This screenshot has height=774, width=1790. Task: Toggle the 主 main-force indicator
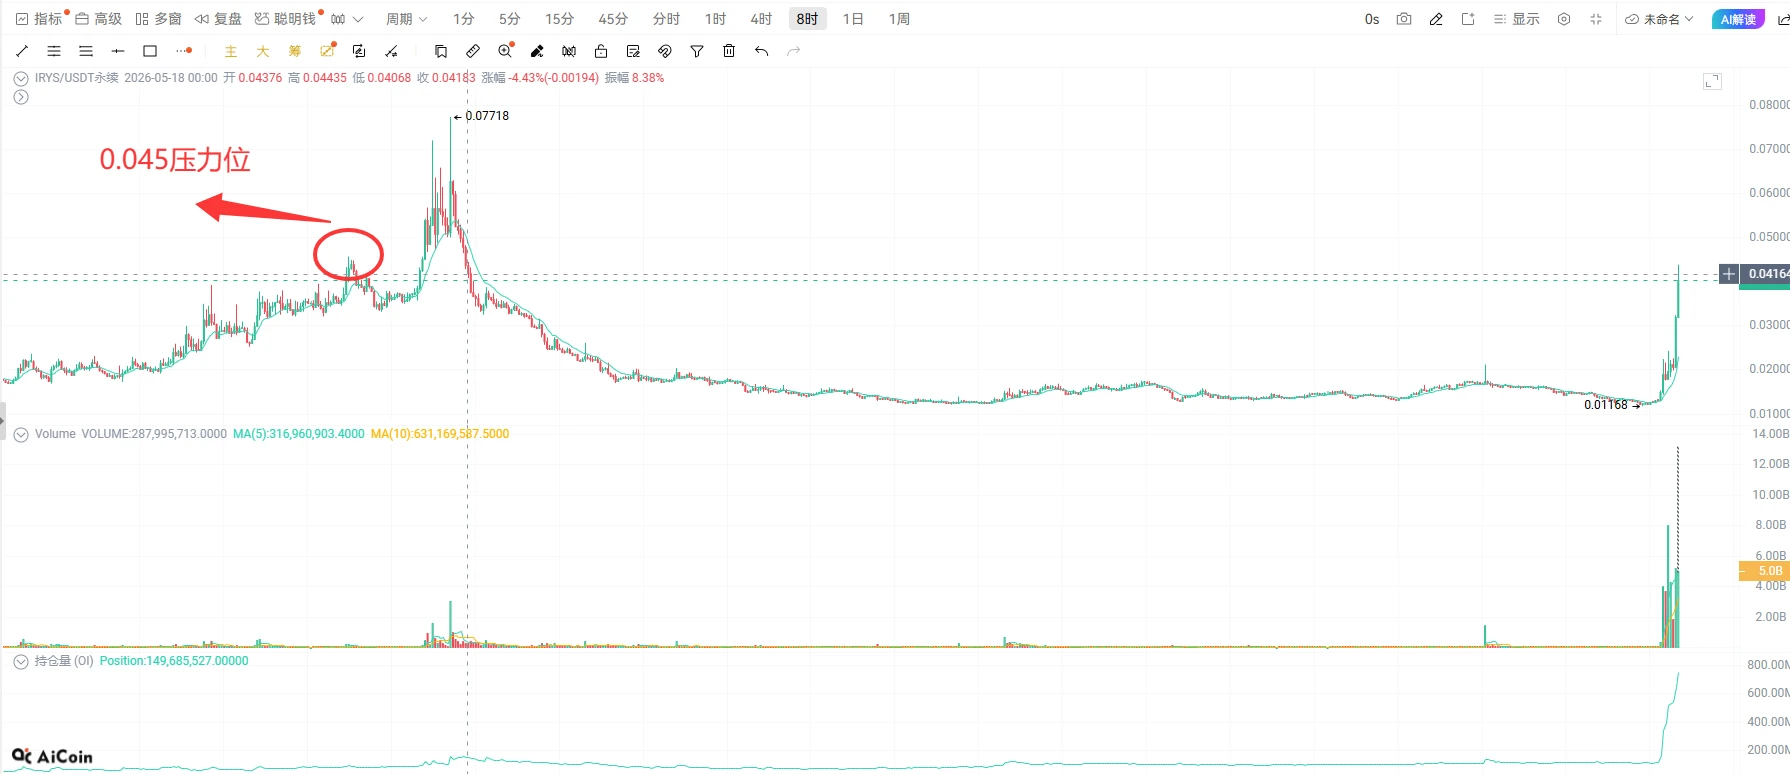point(231,51)
